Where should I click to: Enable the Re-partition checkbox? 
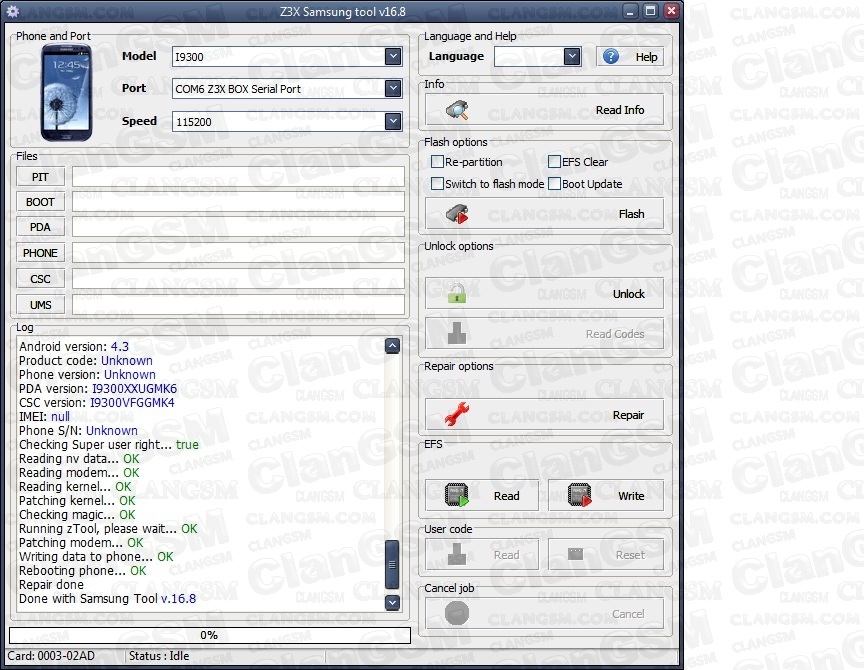[x=437, y=161]
